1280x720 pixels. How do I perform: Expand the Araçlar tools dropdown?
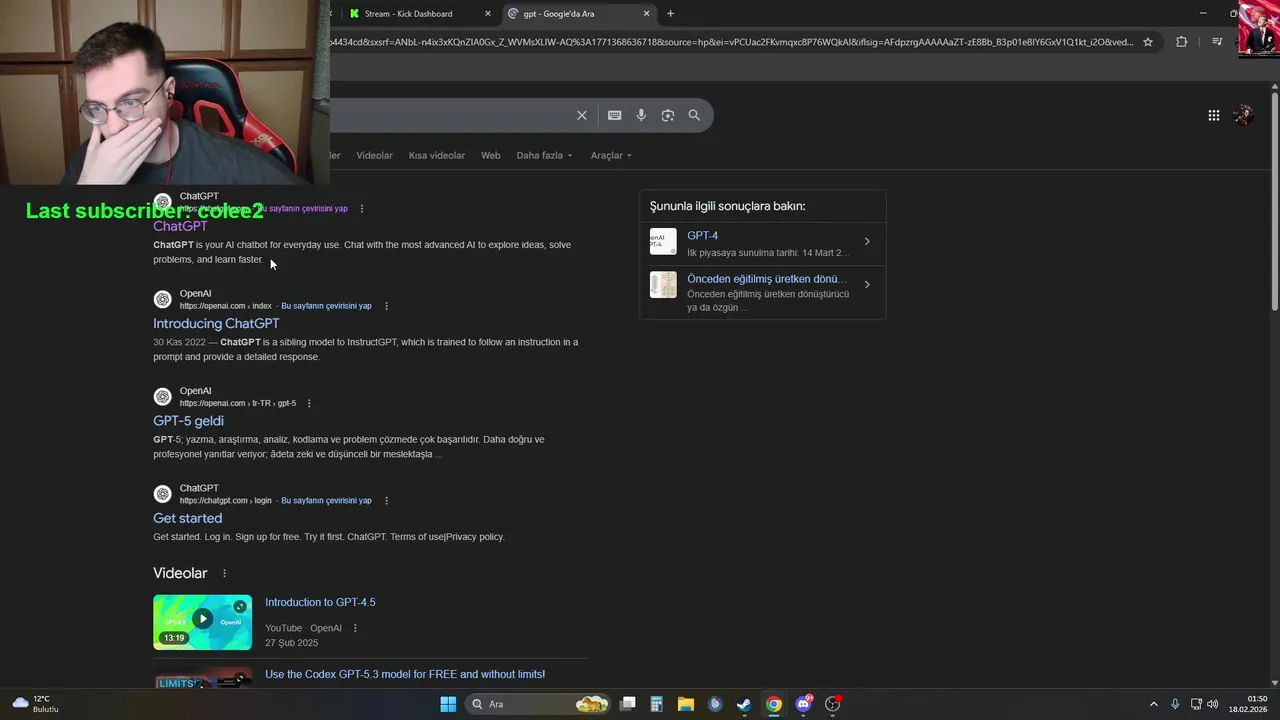(x=611, y=156)
